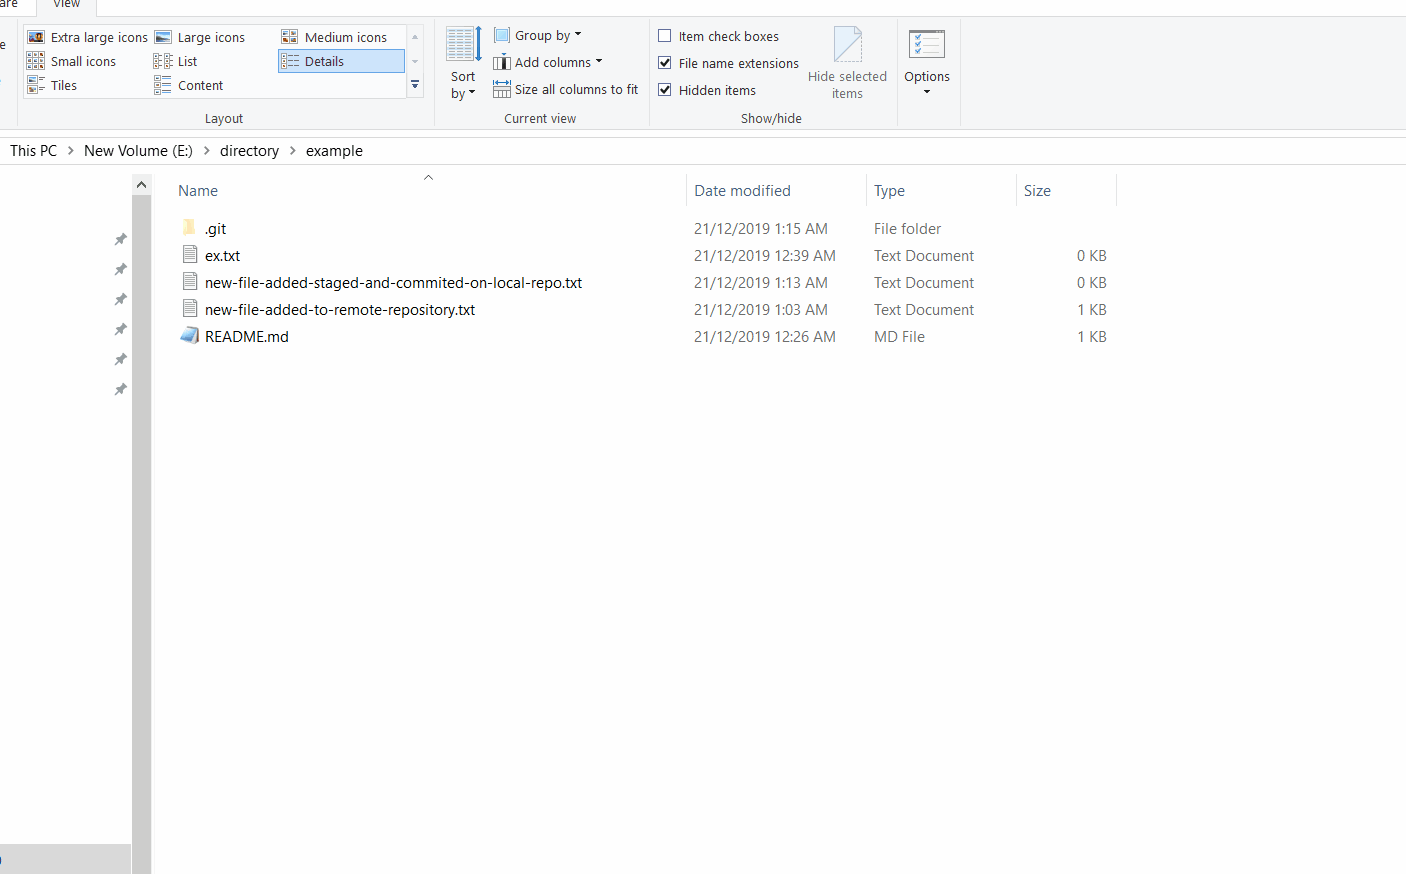Screen dimensions: 1406x874
Task: Click the navigation pane scrollbar up arrow
Action: coord(141,185)
